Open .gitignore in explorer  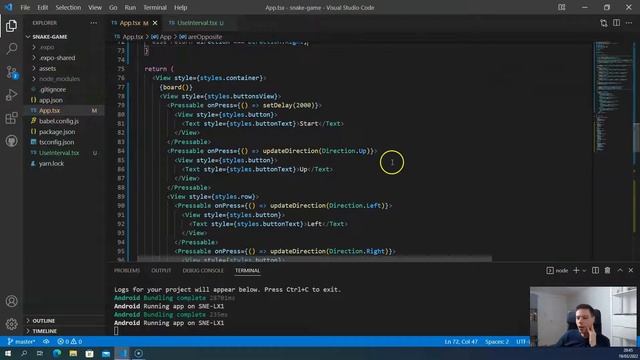point(53,89)
